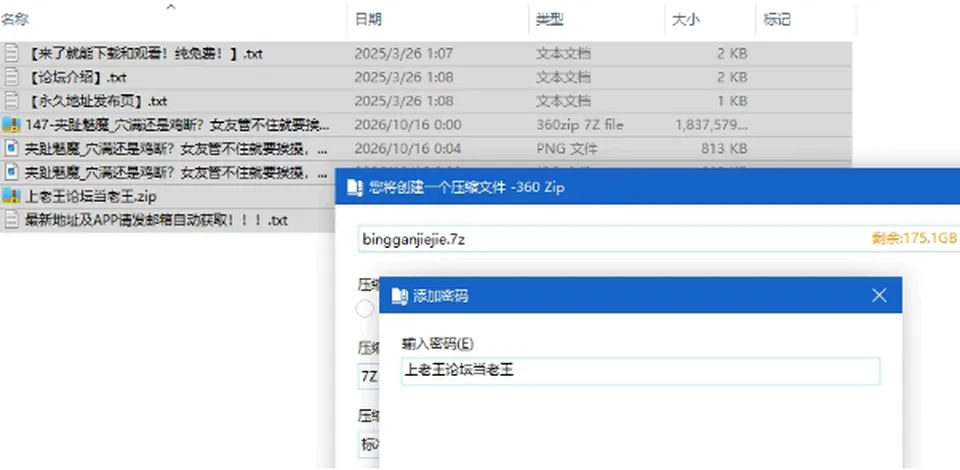Viewport: 960px width, 470px height.
Task: Click the 标记 column header
Action: 777,20
